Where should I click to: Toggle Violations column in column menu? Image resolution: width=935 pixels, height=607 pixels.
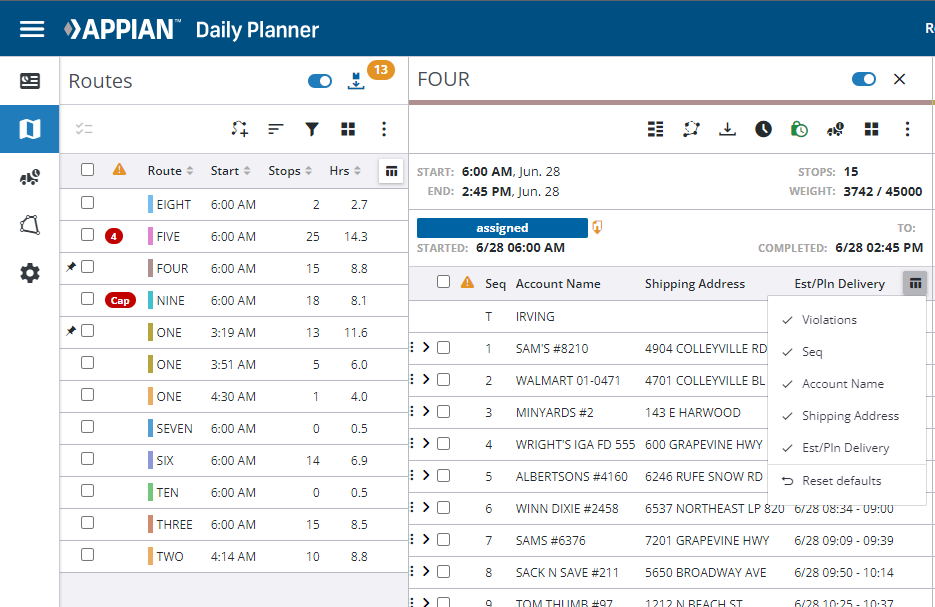847,320
